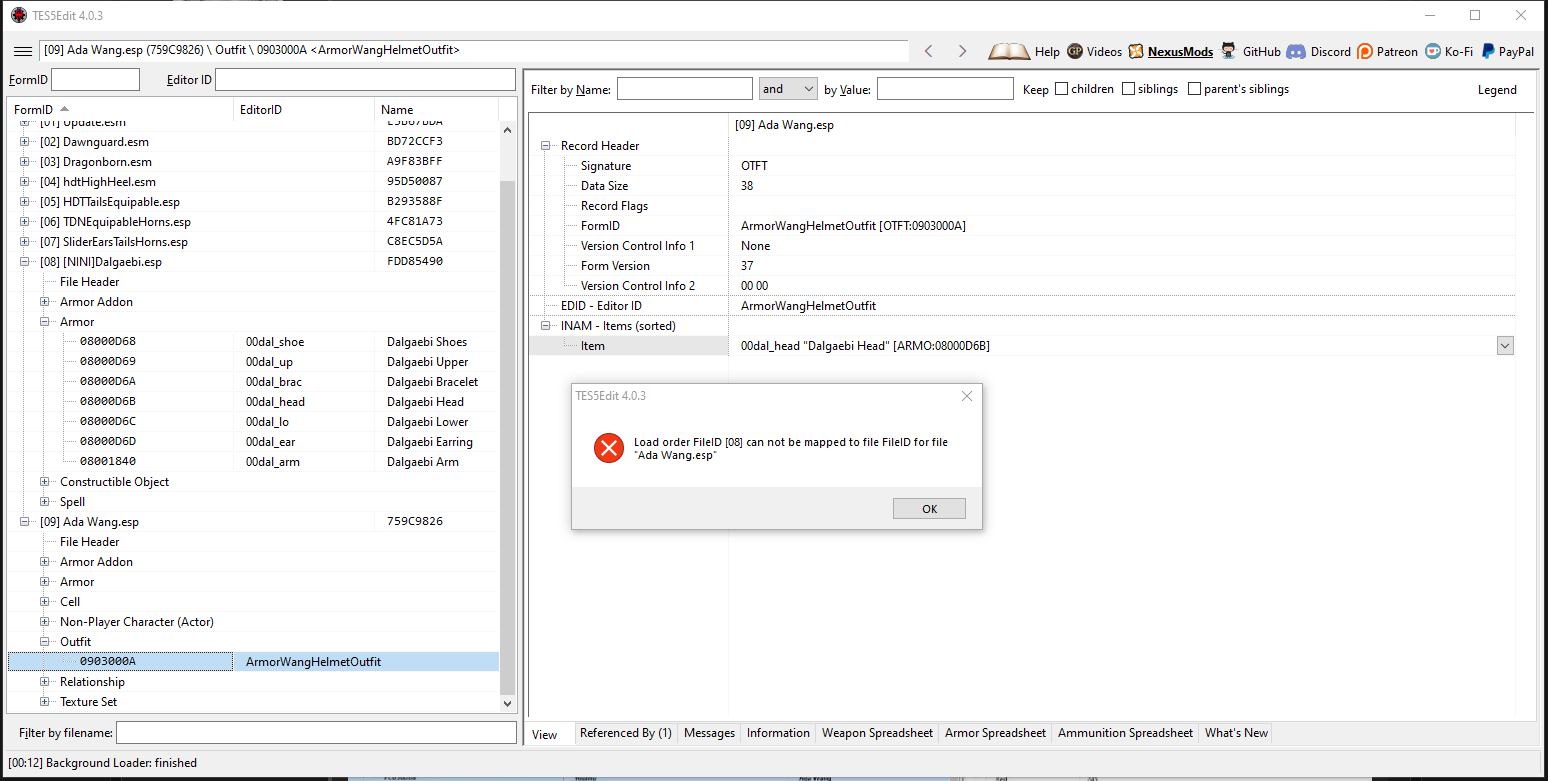Navigate back with left arrow

tap(928, 51)
